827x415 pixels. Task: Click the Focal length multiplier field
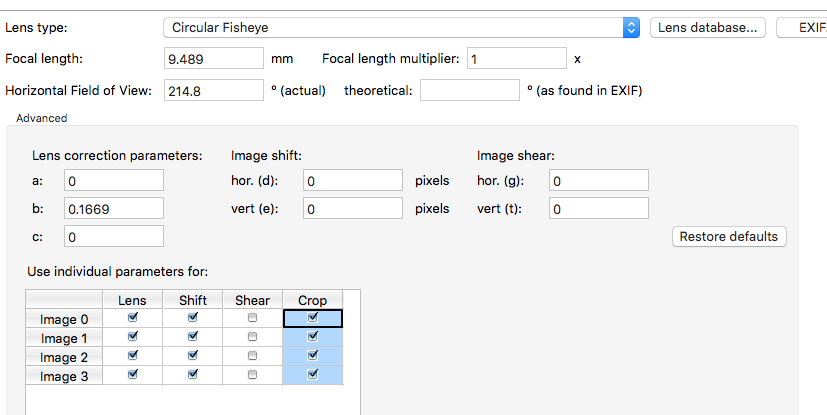pyautogui.click(x=517, y=59)
